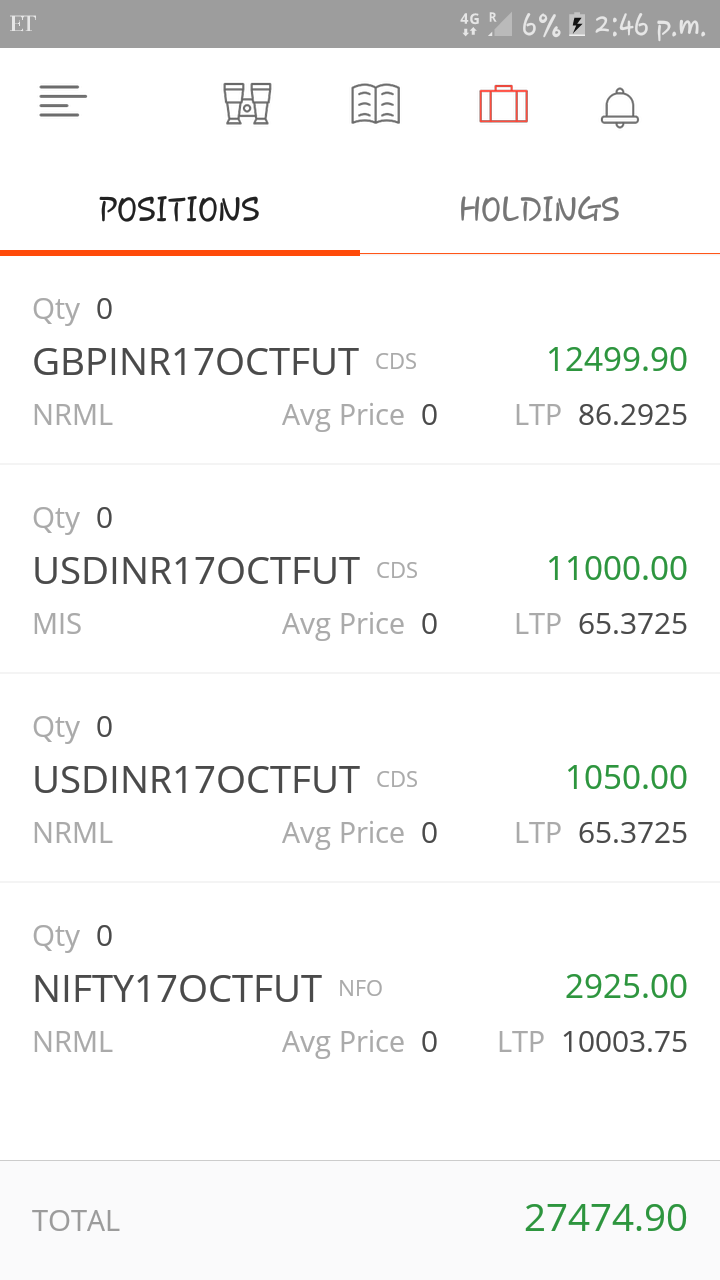Open the watchlist binoculars icon
This screenshot has width=720, height=1280.
tap(247, 104)
